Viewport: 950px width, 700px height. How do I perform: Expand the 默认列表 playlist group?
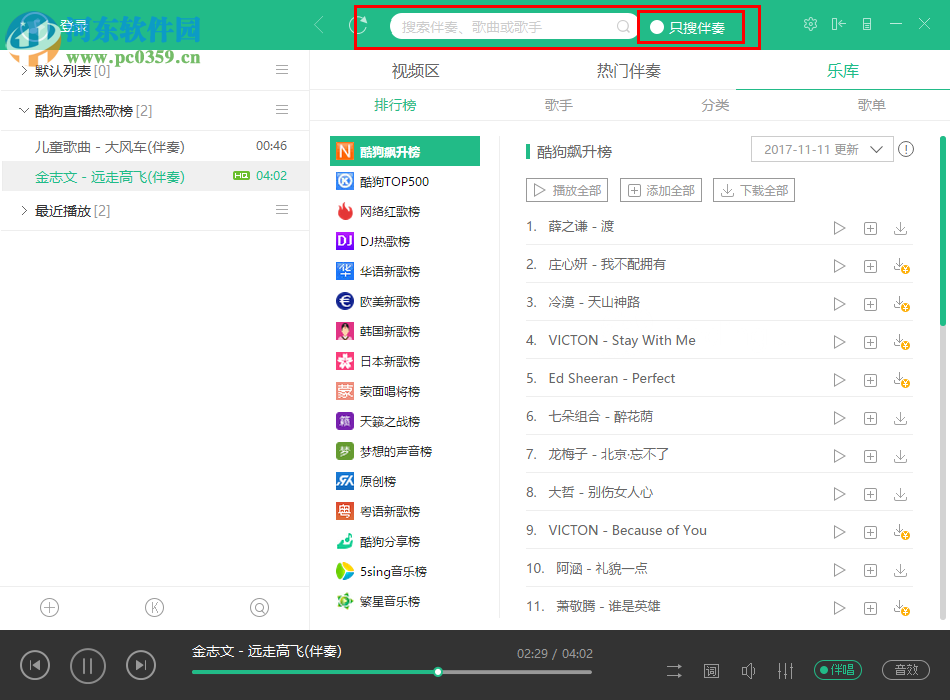(24, 71)
